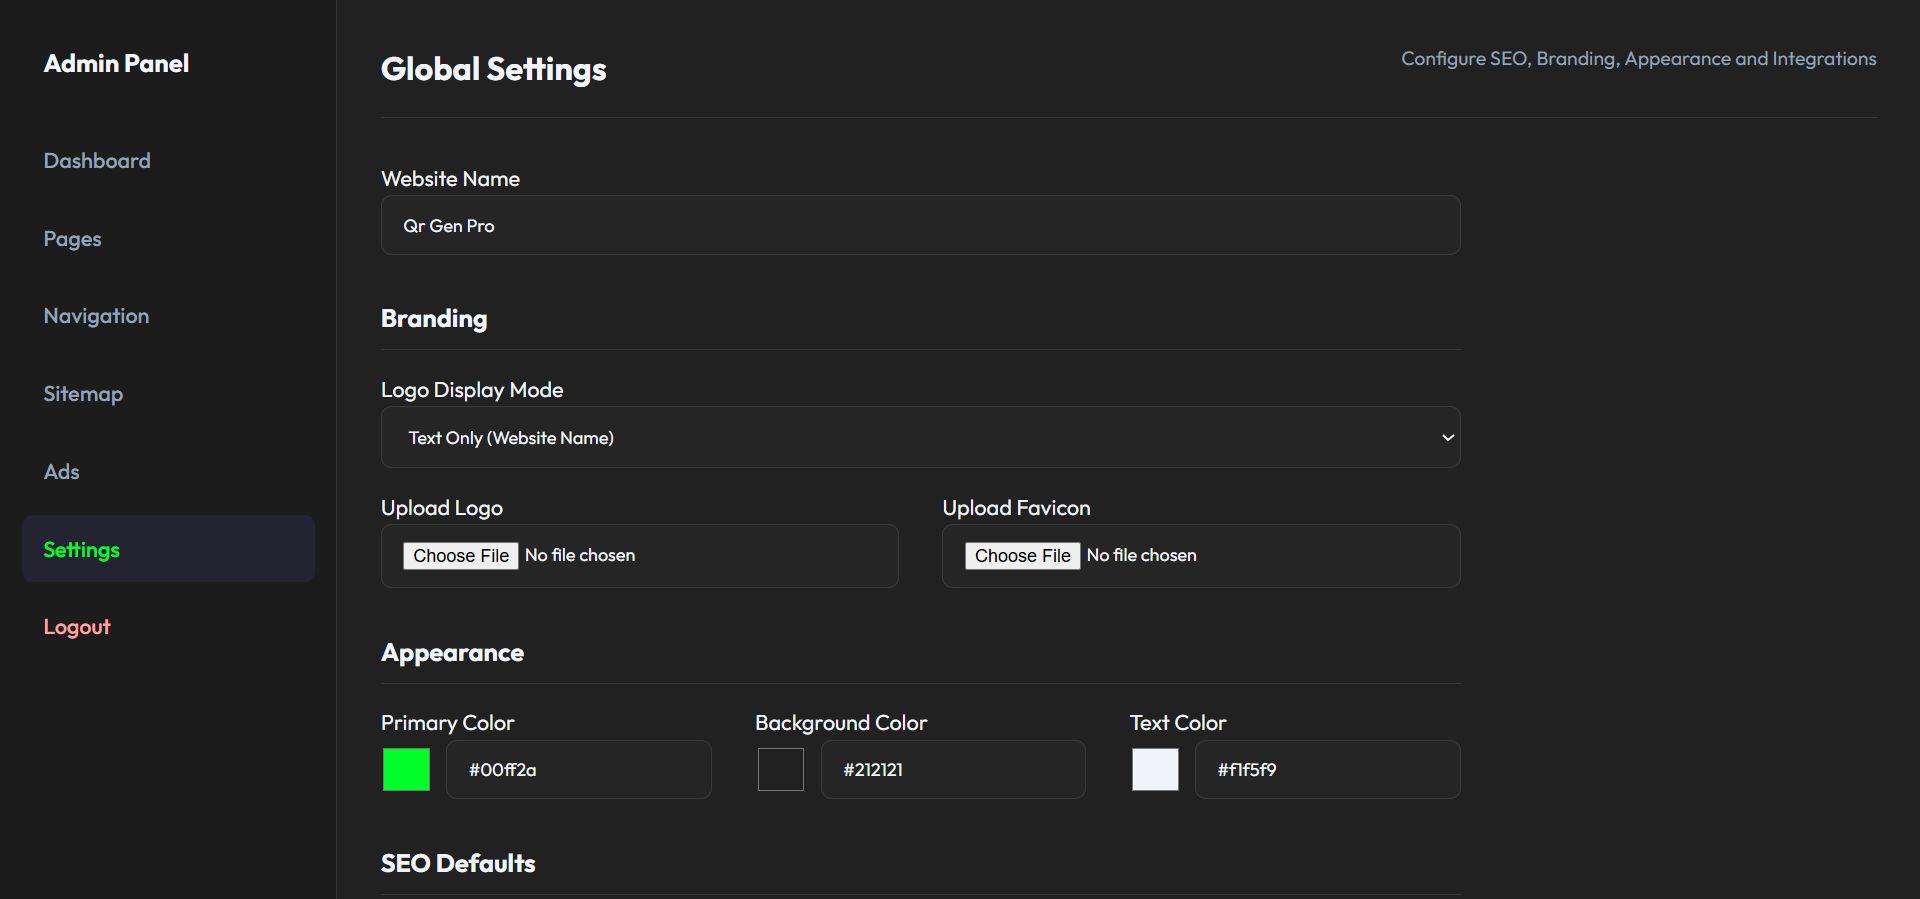Image resolution: width=1920 pixels, height=899 pixels.
Task: Select Sitemap from the sidebar
Action: (83, 394)
